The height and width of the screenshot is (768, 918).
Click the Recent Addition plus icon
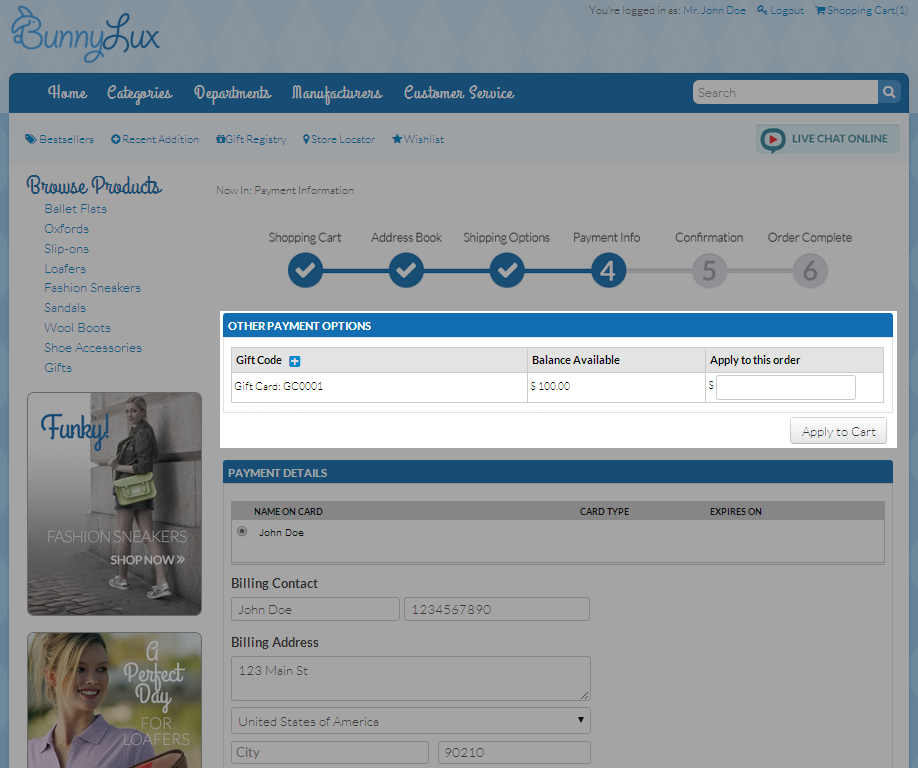point(116,139)
